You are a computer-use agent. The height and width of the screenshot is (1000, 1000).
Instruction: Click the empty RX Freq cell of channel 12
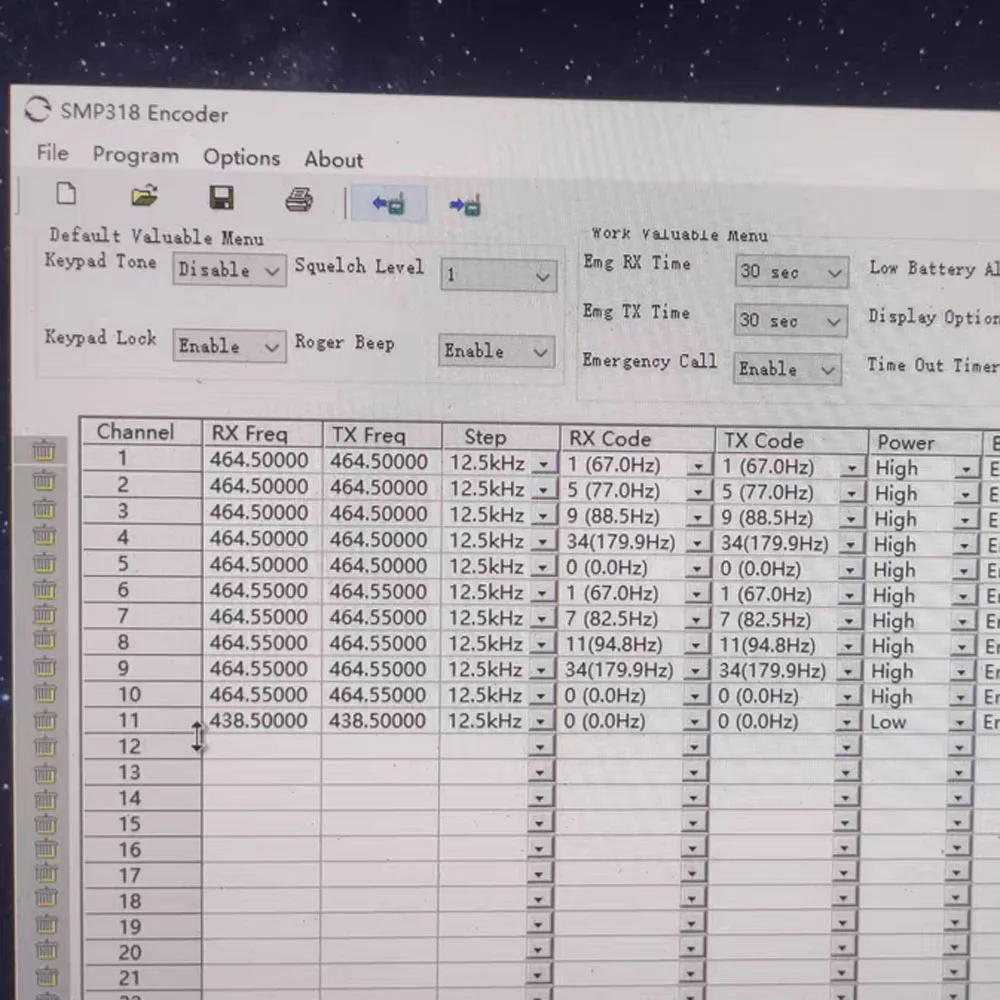(x=261, y=746)
